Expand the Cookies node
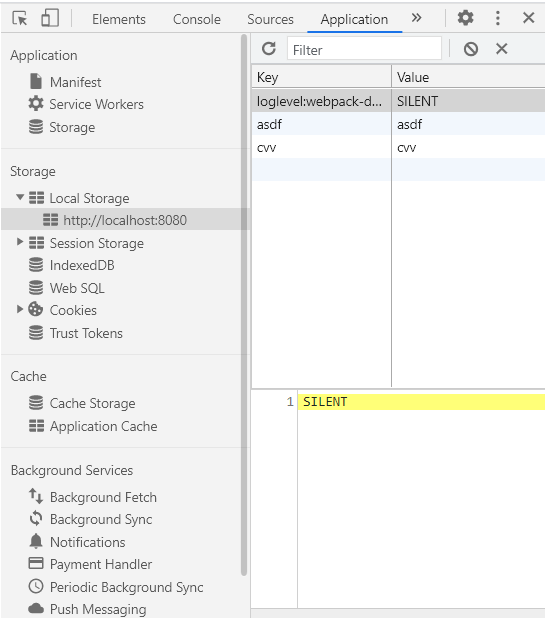 (x=20, y=309)
